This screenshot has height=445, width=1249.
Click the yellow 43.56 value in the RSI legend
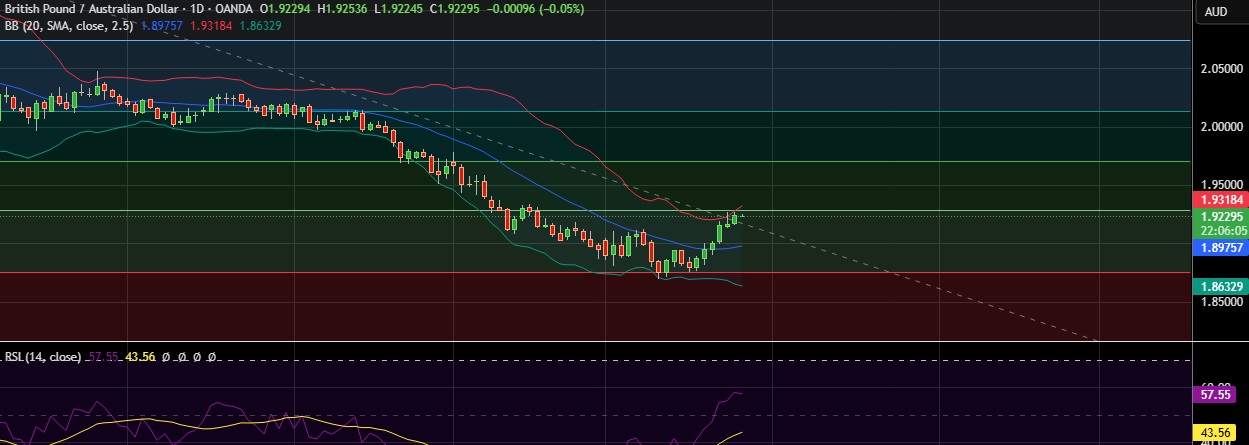point(140,356)
